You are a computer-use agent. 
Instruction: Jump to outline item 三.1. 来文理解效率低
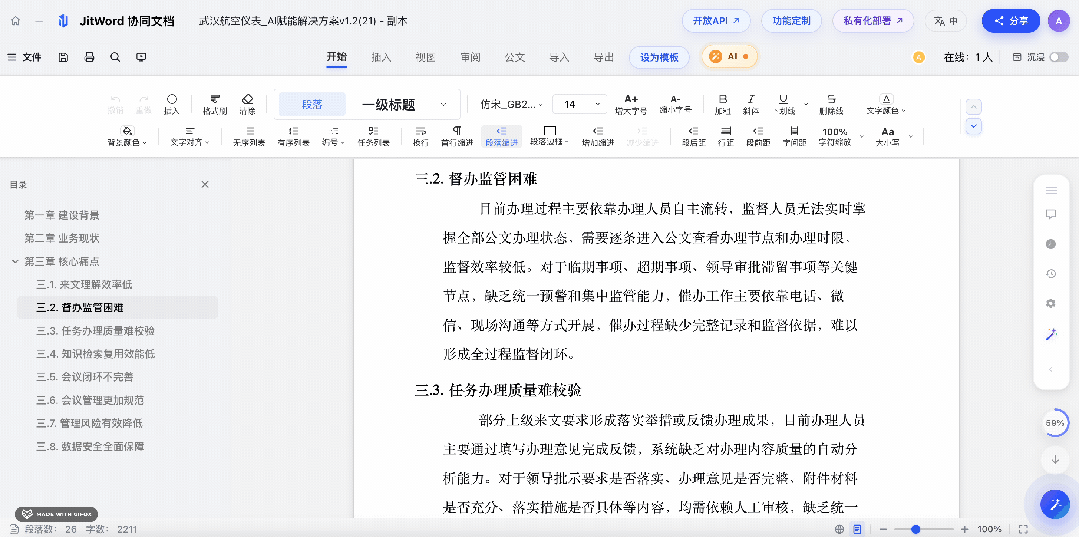85,284
